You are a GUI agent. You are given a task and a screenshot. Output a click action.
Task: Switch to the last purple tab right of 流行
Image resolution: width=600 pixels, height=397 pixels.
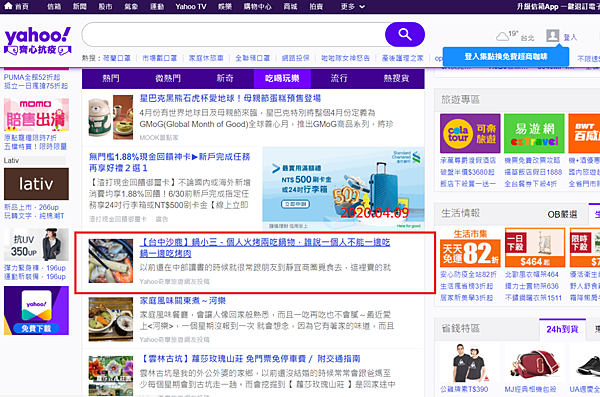click(x=396, y=78)
